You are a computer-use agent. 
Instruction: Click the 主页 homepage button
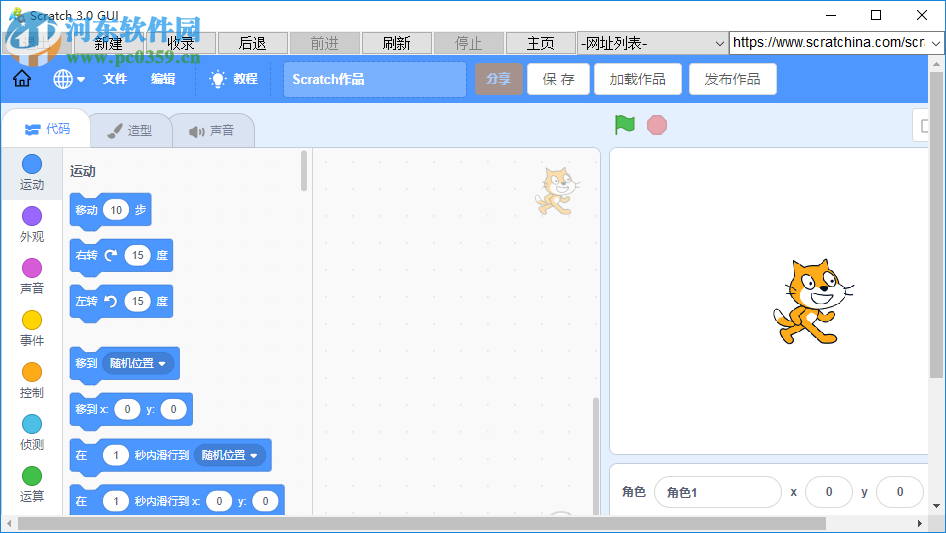click(541, 43)
